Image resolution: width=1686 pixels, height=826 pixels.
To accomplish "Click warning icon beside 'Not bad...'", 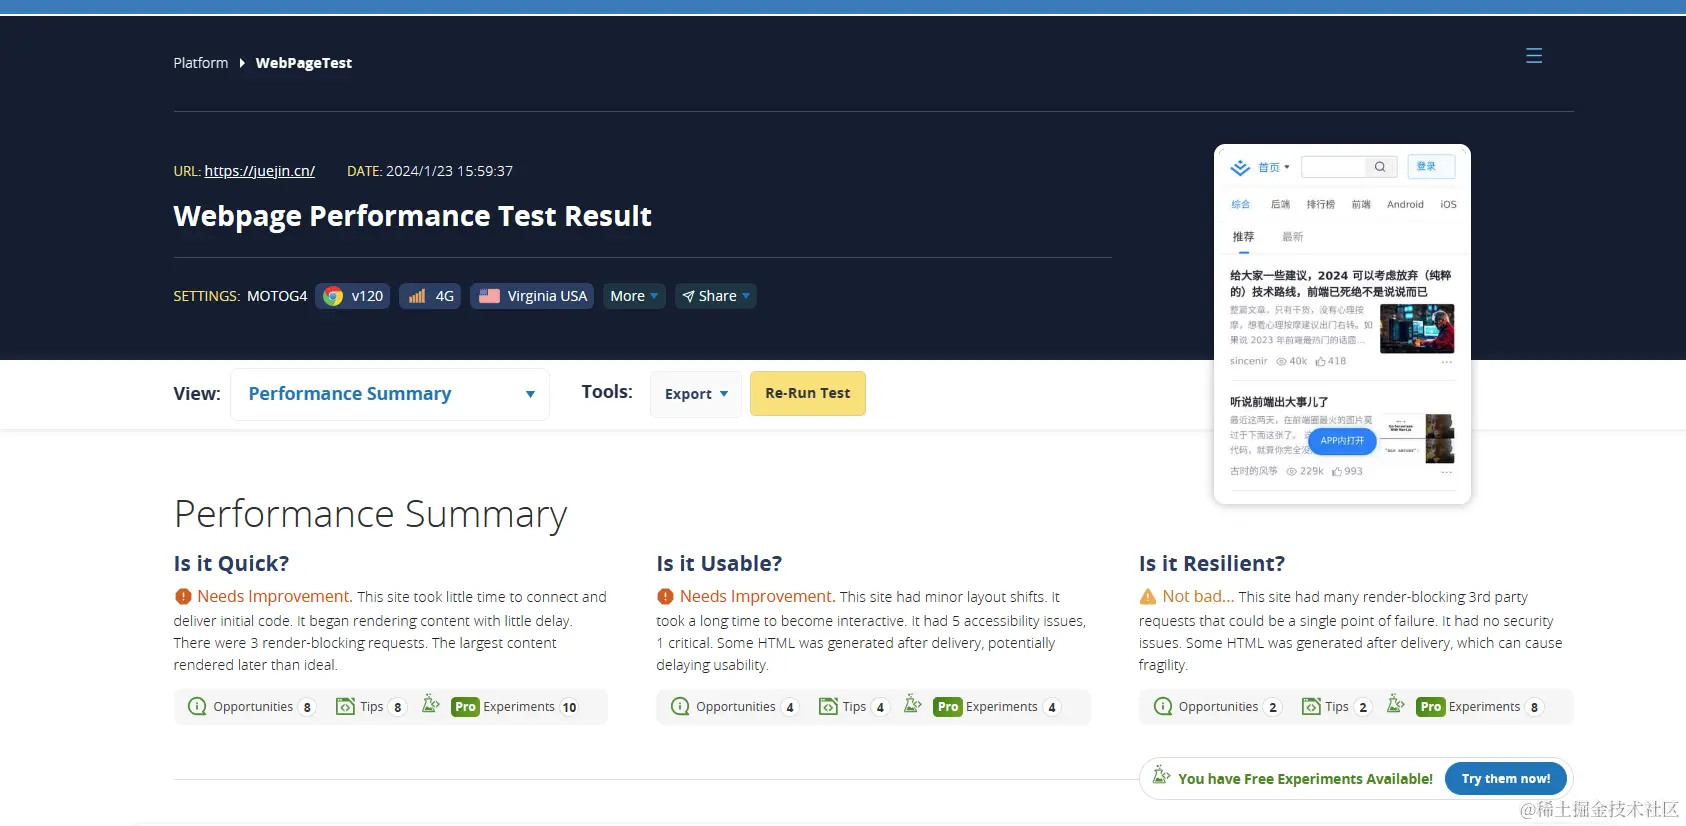I will (1148, 597).
